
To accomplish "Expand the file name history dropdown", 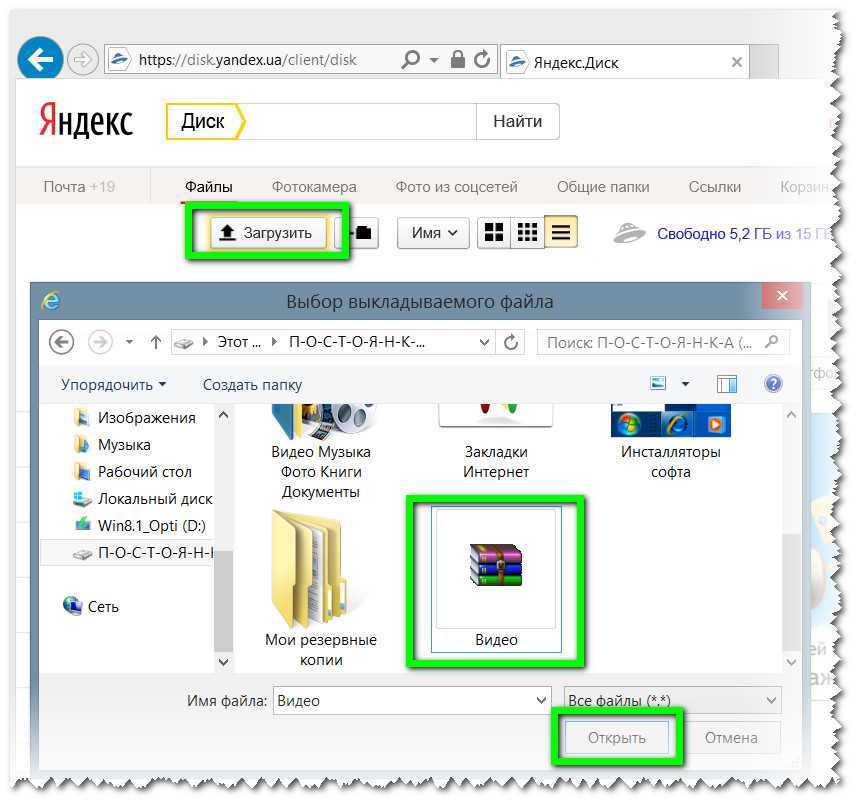I will [541, 700].
